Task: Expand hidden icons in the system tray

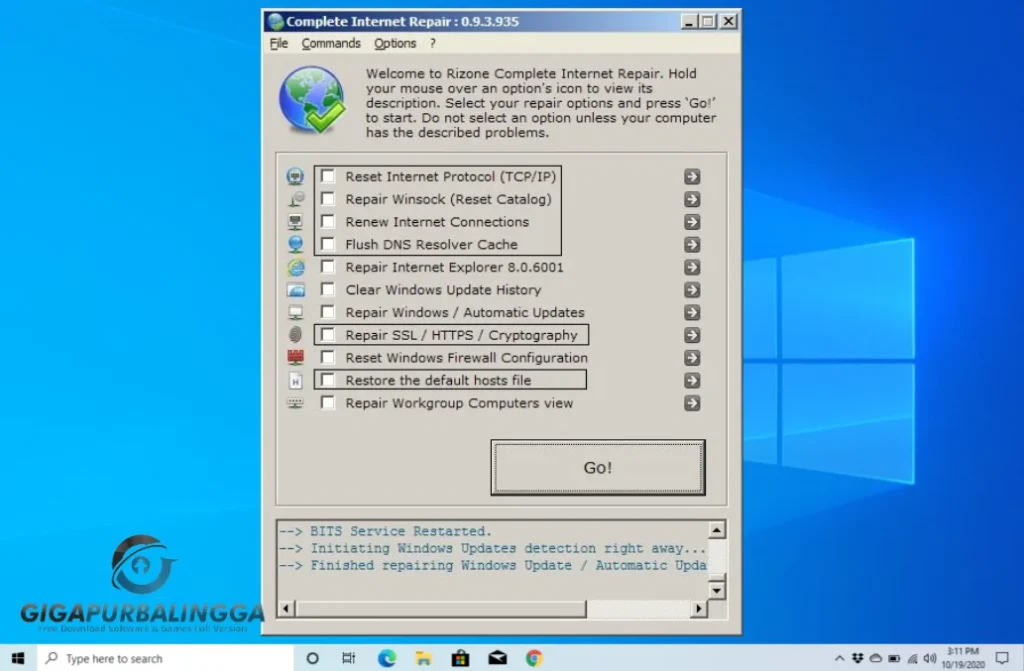Action: click(x=838, y=658)
